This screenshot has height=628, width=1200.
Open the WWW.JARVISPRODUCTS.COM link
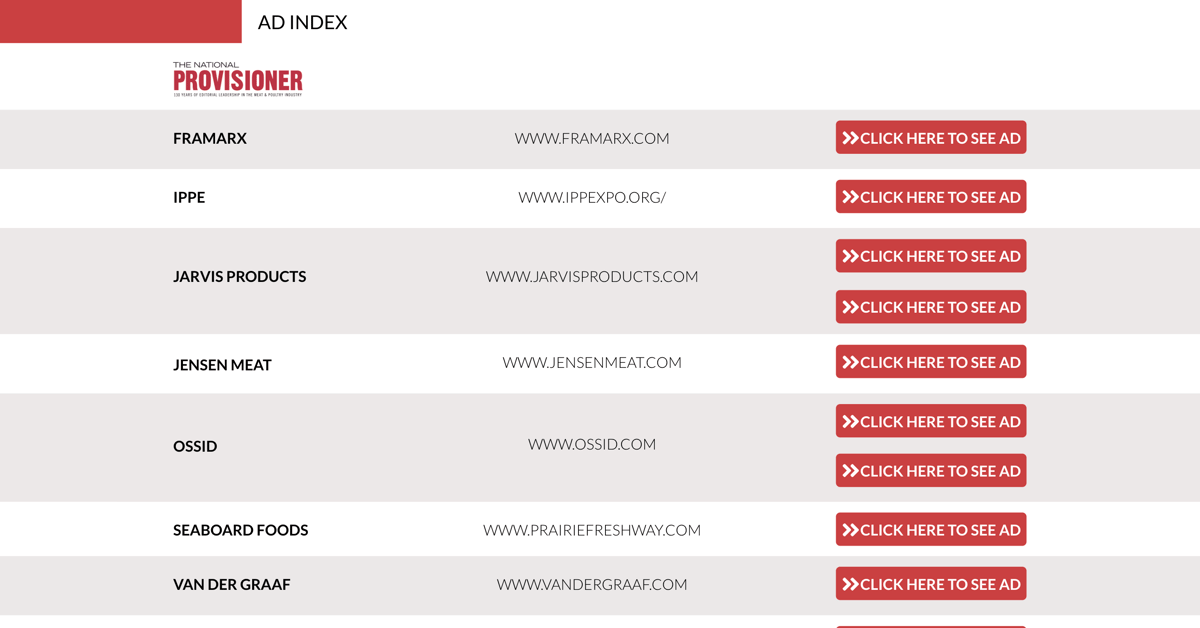click(x=592, y=276)
